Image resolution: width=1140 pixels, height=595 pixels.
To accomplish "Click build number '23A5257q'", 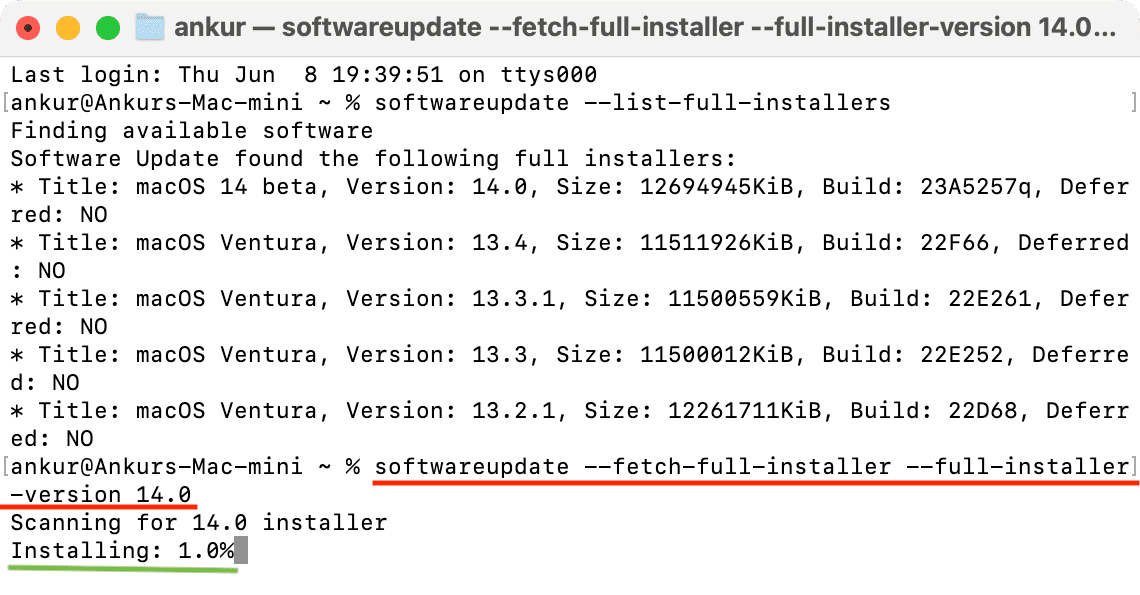I will click(976, 187).
